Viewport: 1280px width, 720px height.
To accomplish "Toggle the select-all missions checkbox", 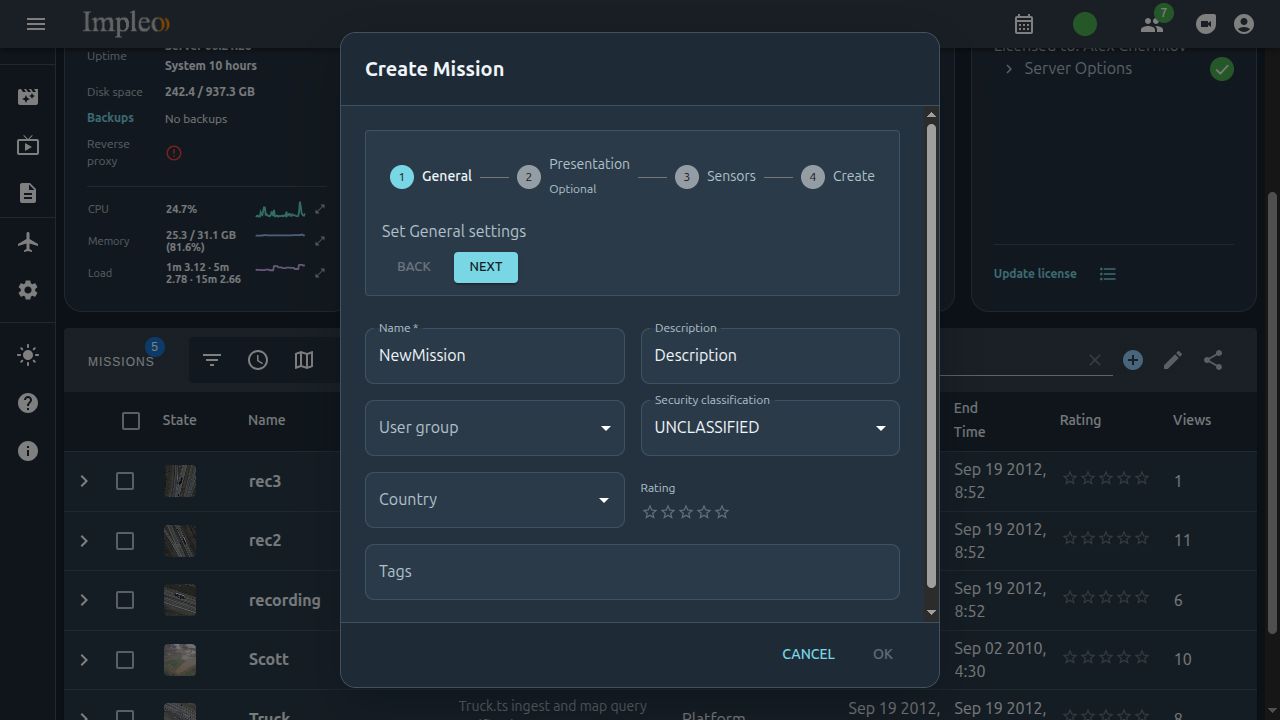I will point(131,421).
